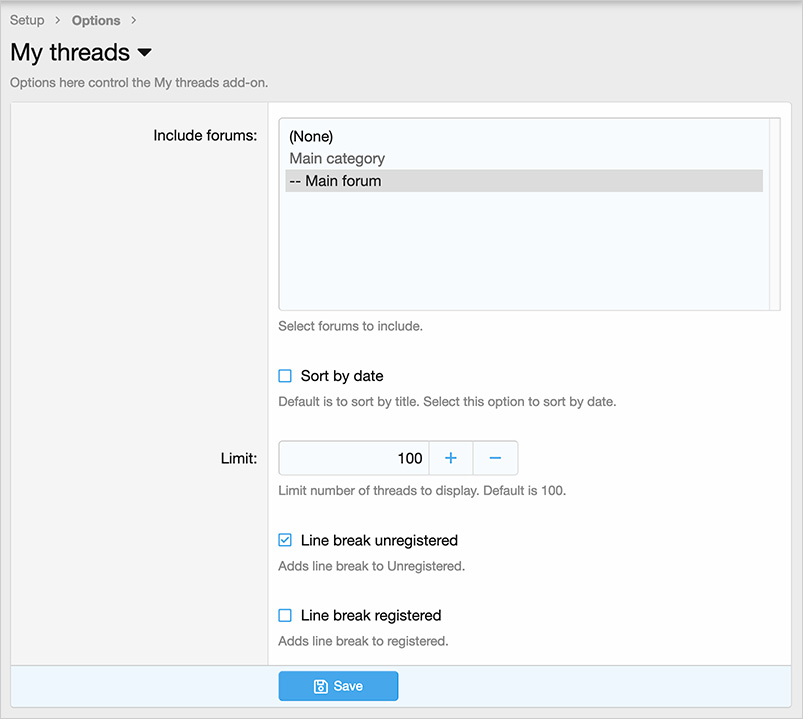Enable the Sort by date checkbox
Image resolution: width=803 pixels, height=719 pixels.
click(285, 376)
